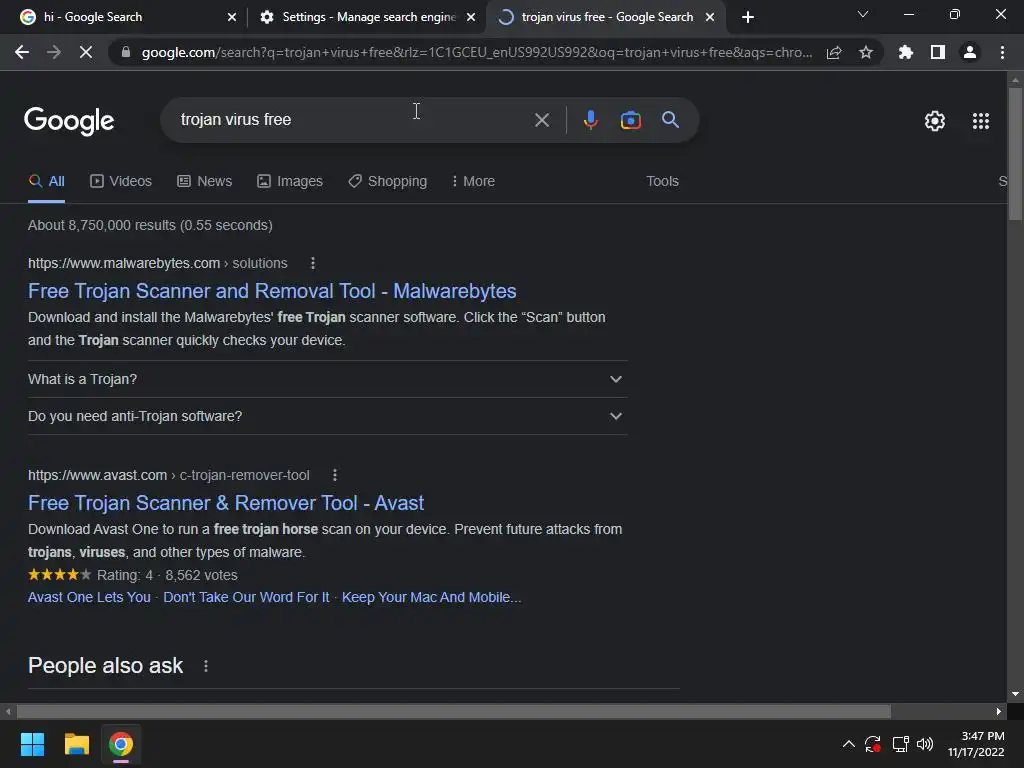
Task: Open a new browser tab
Action: (x=748, y=17)
